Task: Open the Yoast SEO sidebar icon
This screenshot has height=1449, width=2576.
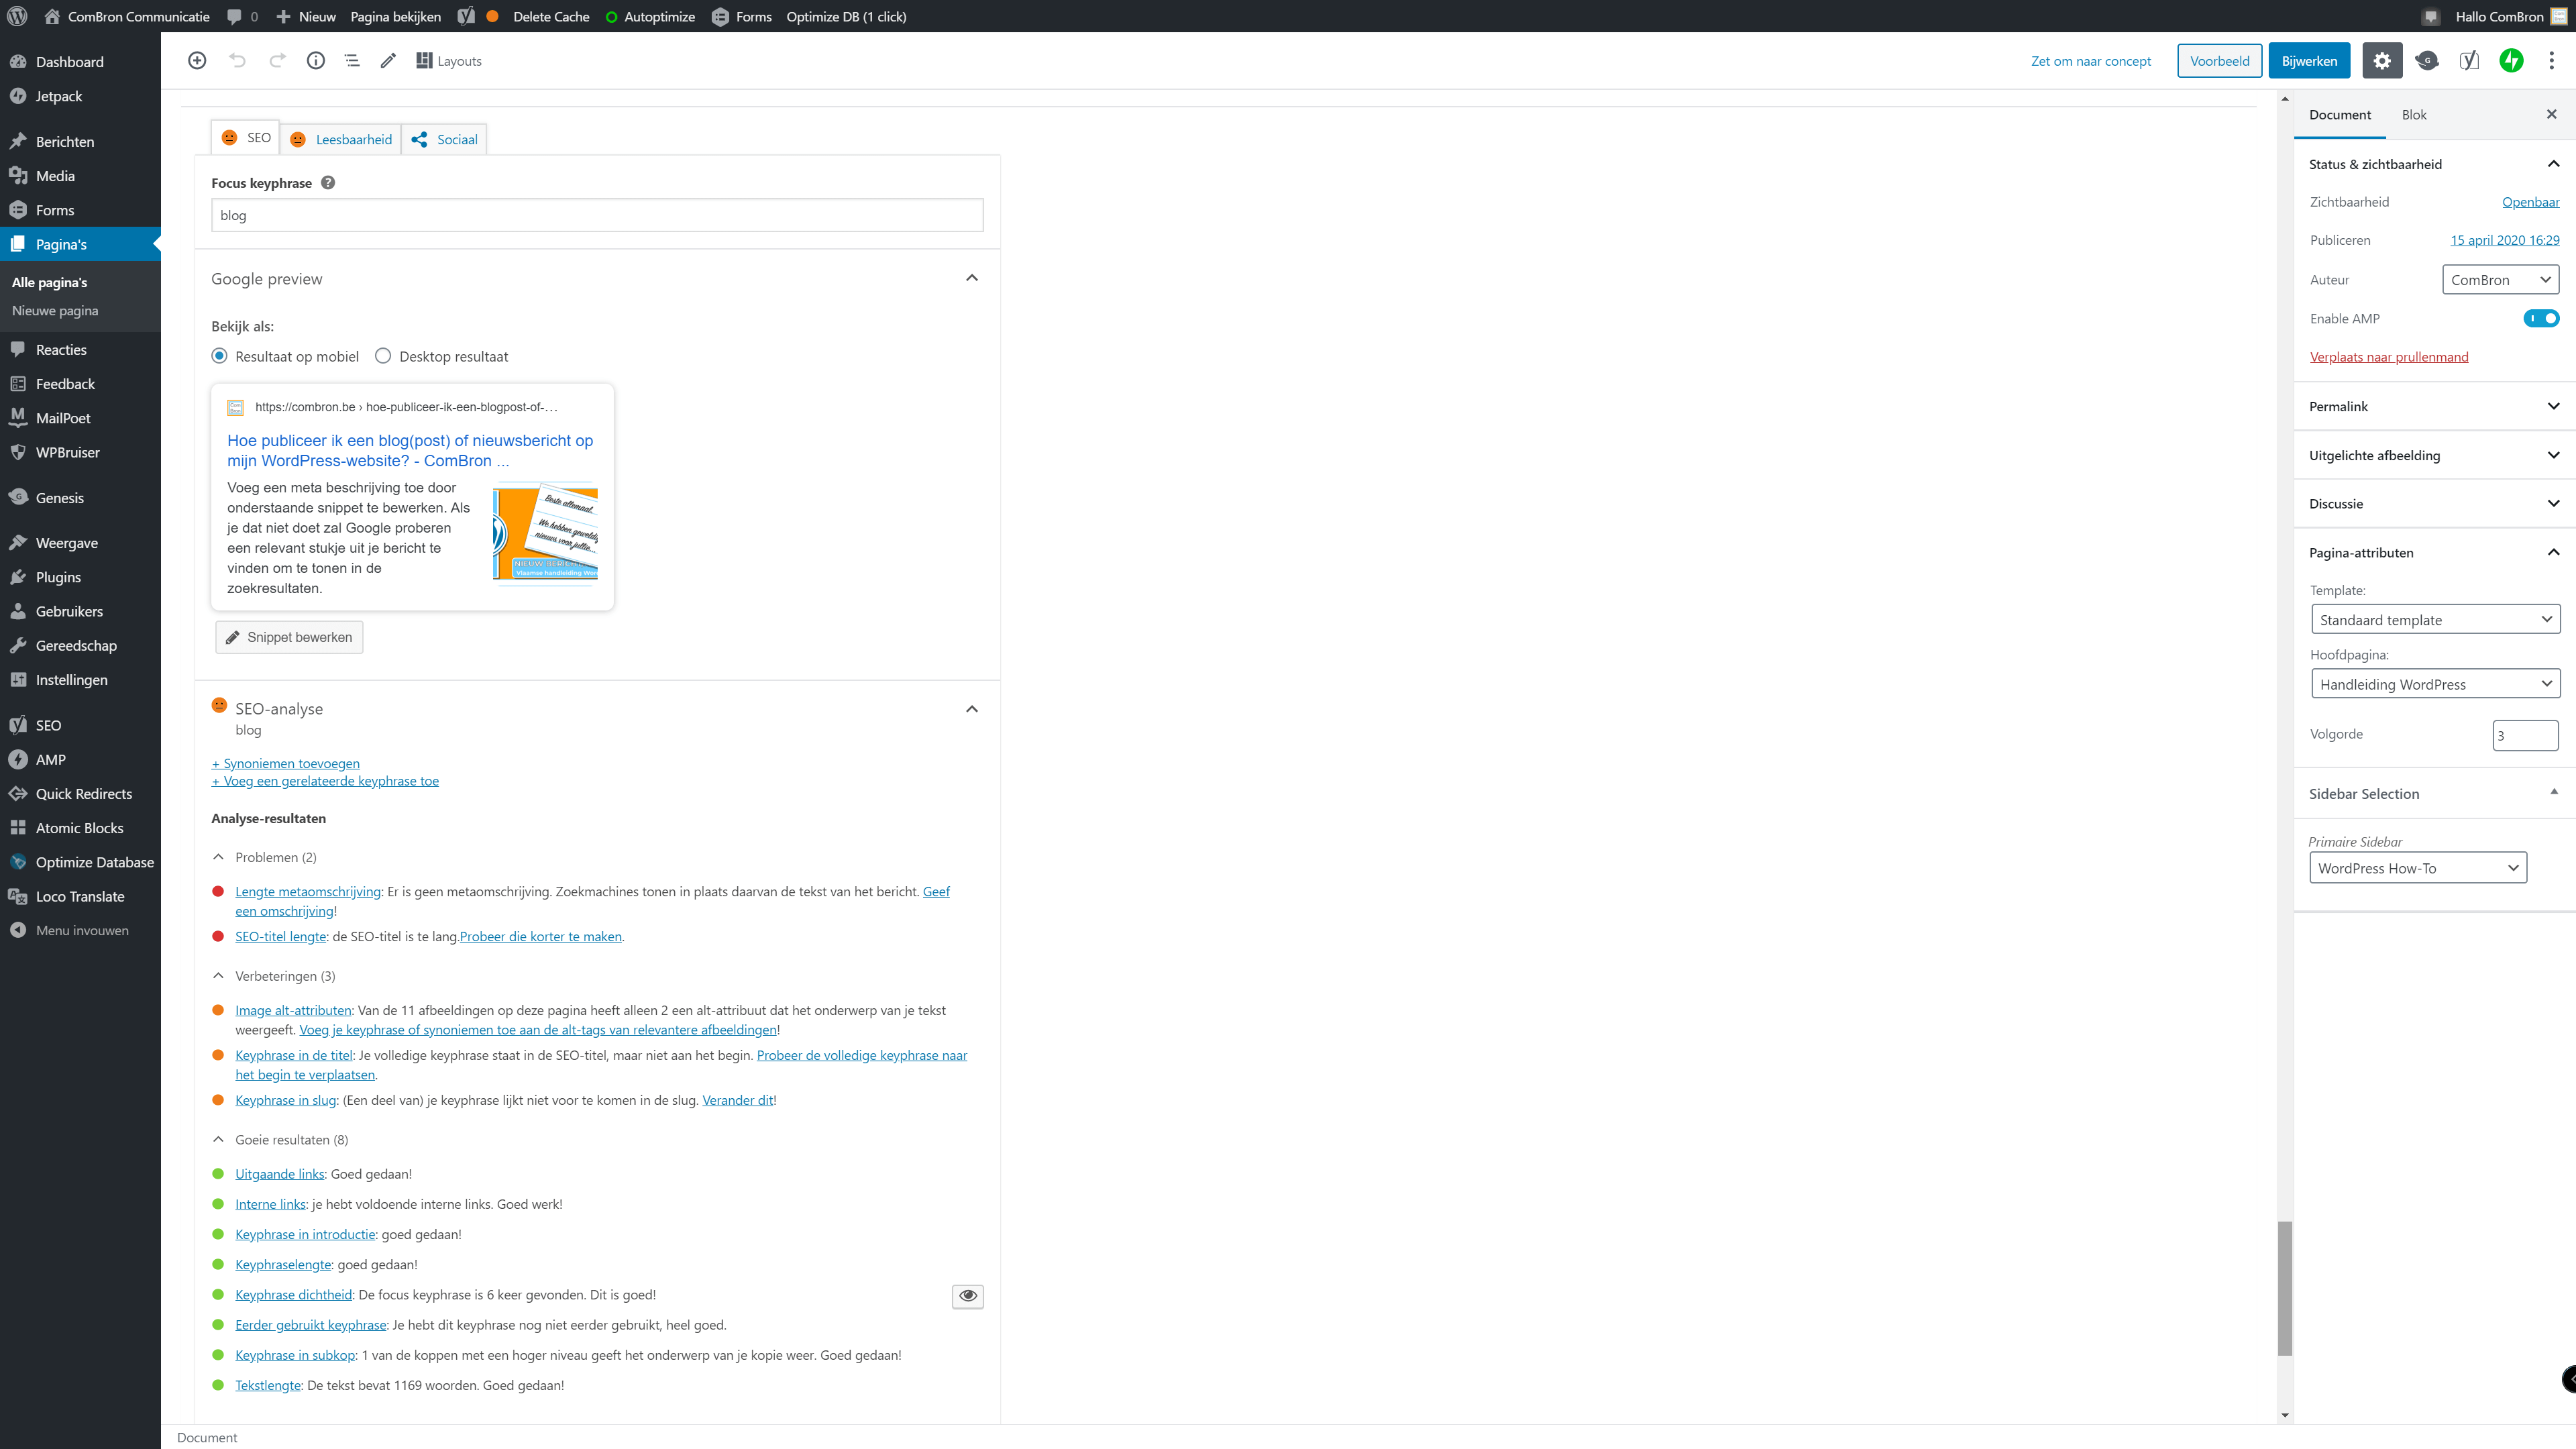Action: pos(2469,61)
